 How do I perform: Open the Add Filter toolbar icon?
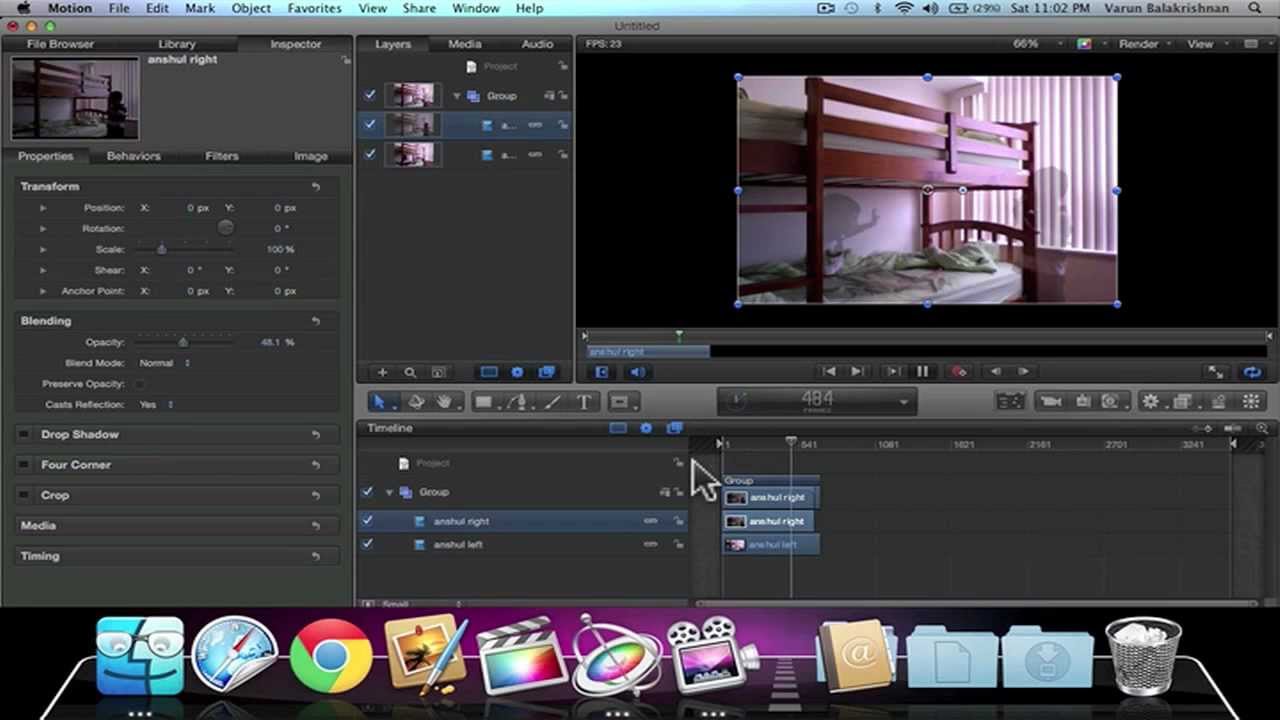coord(1183,401)
